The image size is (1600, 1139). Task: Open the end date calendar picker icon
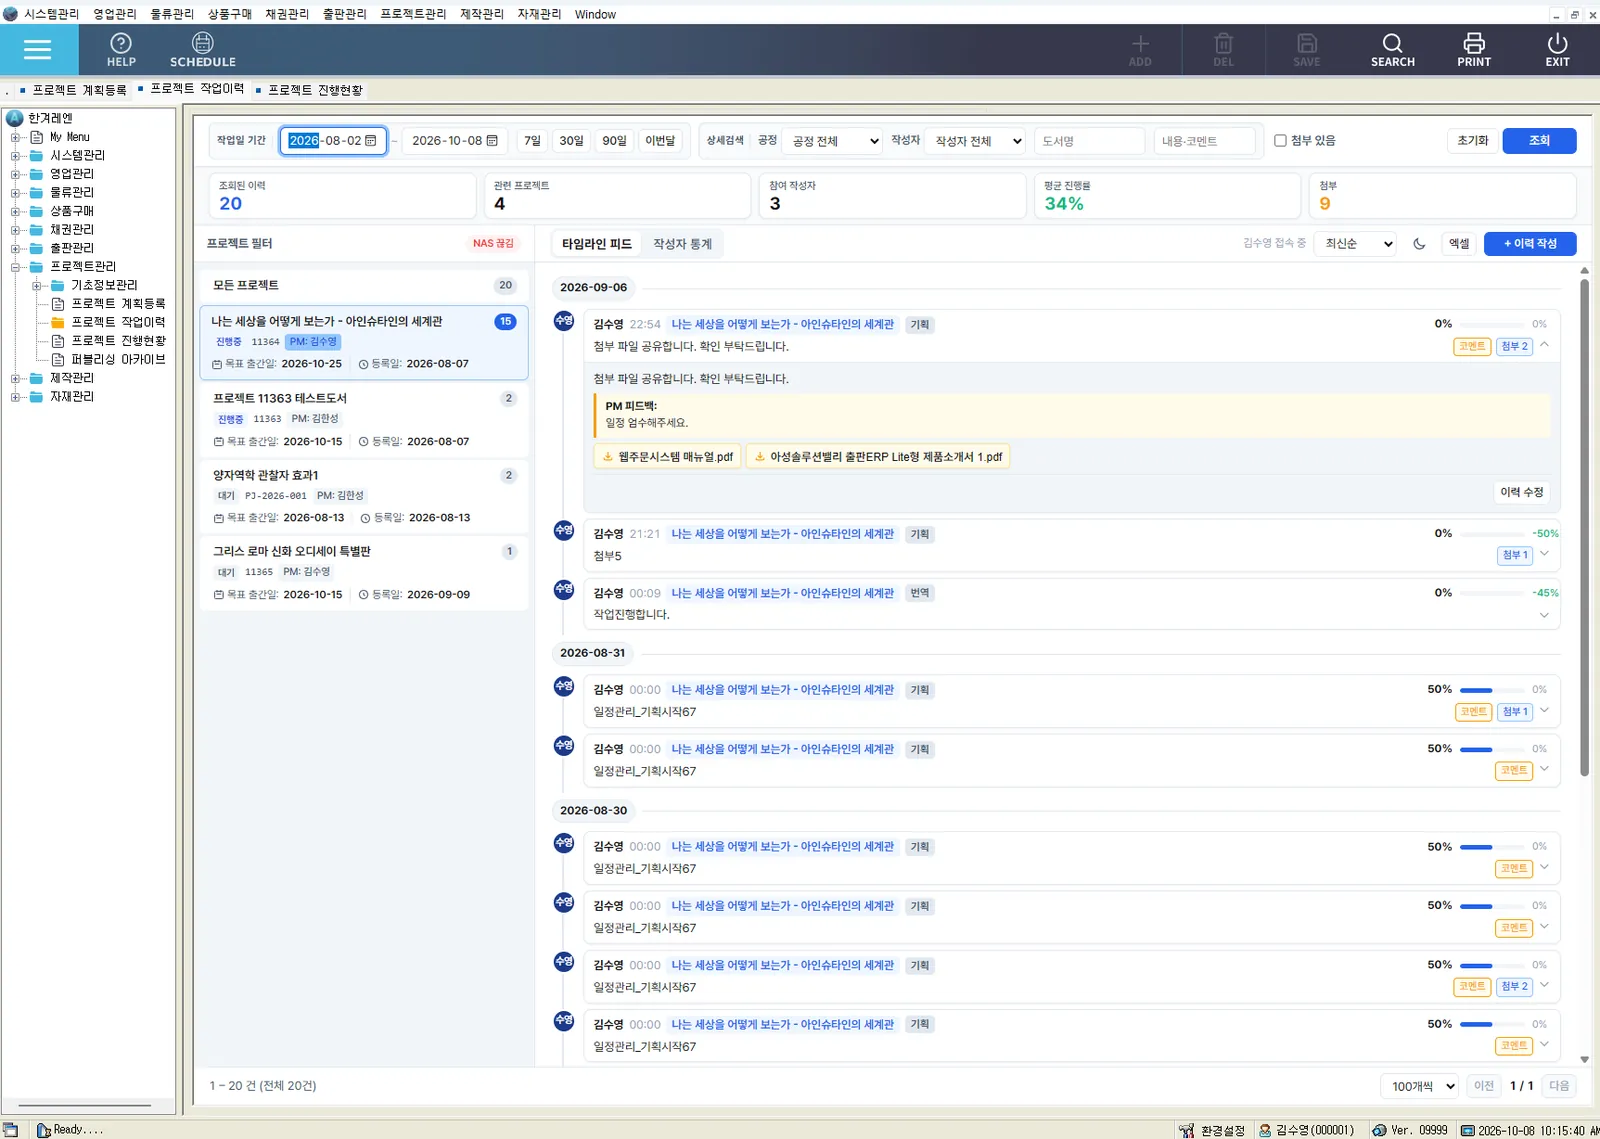click(x=492, y=141)
